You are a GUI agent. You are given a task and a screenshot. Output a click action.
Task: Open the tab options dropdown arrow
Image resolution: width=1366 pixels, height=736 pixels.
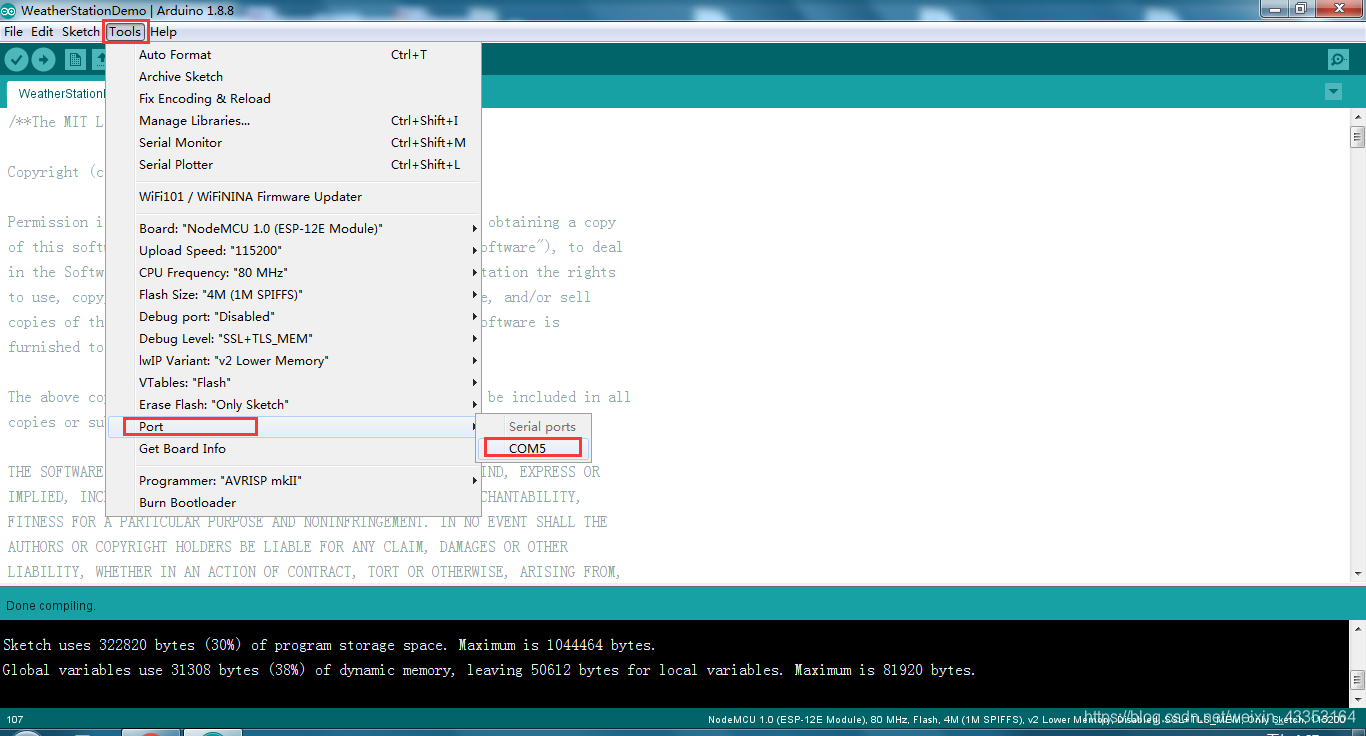click(x=1333, y=92)
